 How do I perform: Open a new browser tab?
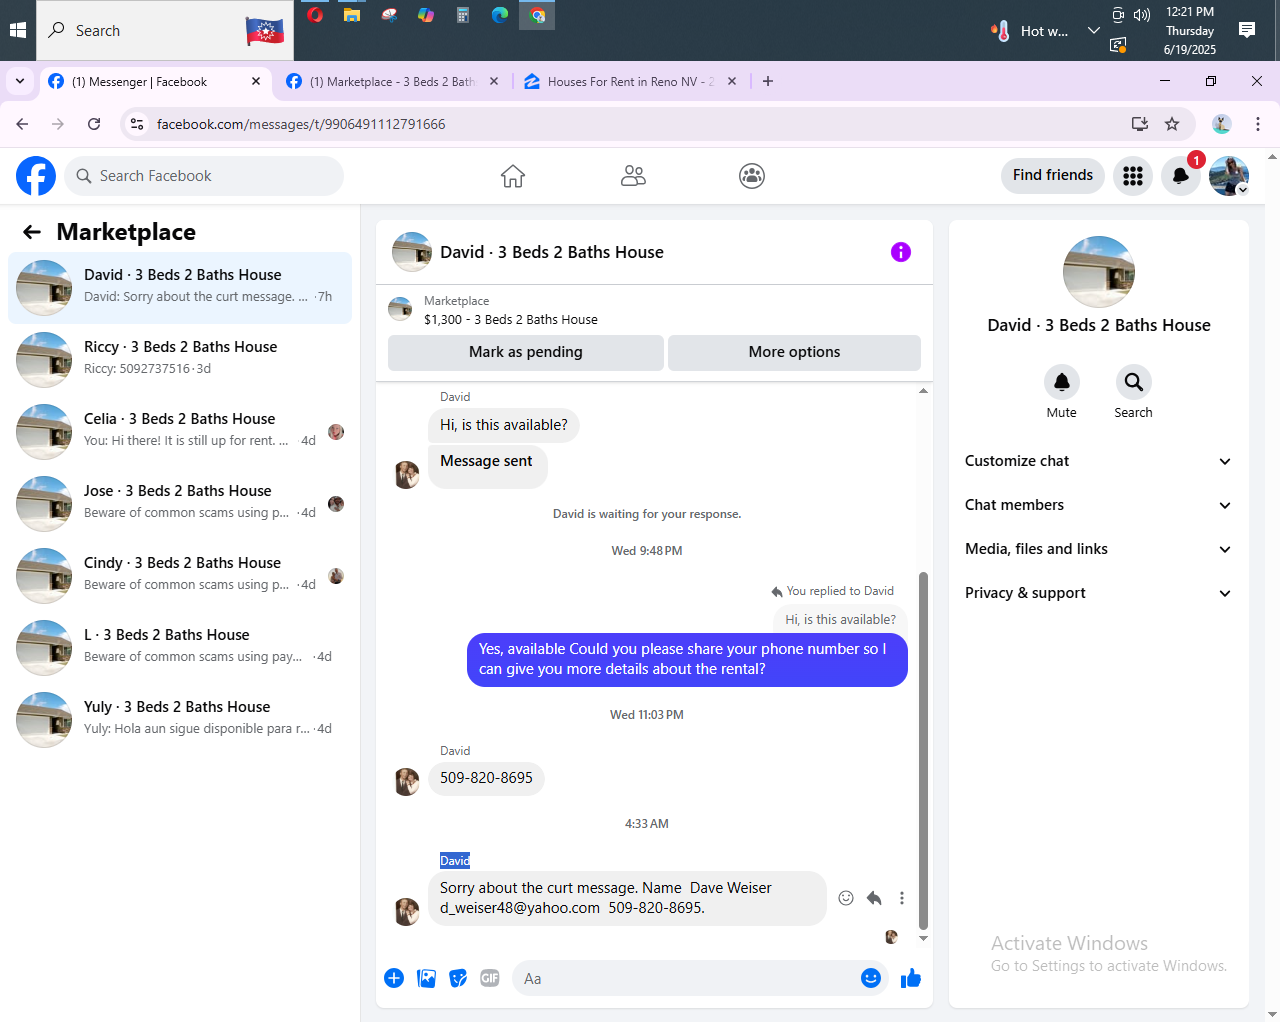768,82
